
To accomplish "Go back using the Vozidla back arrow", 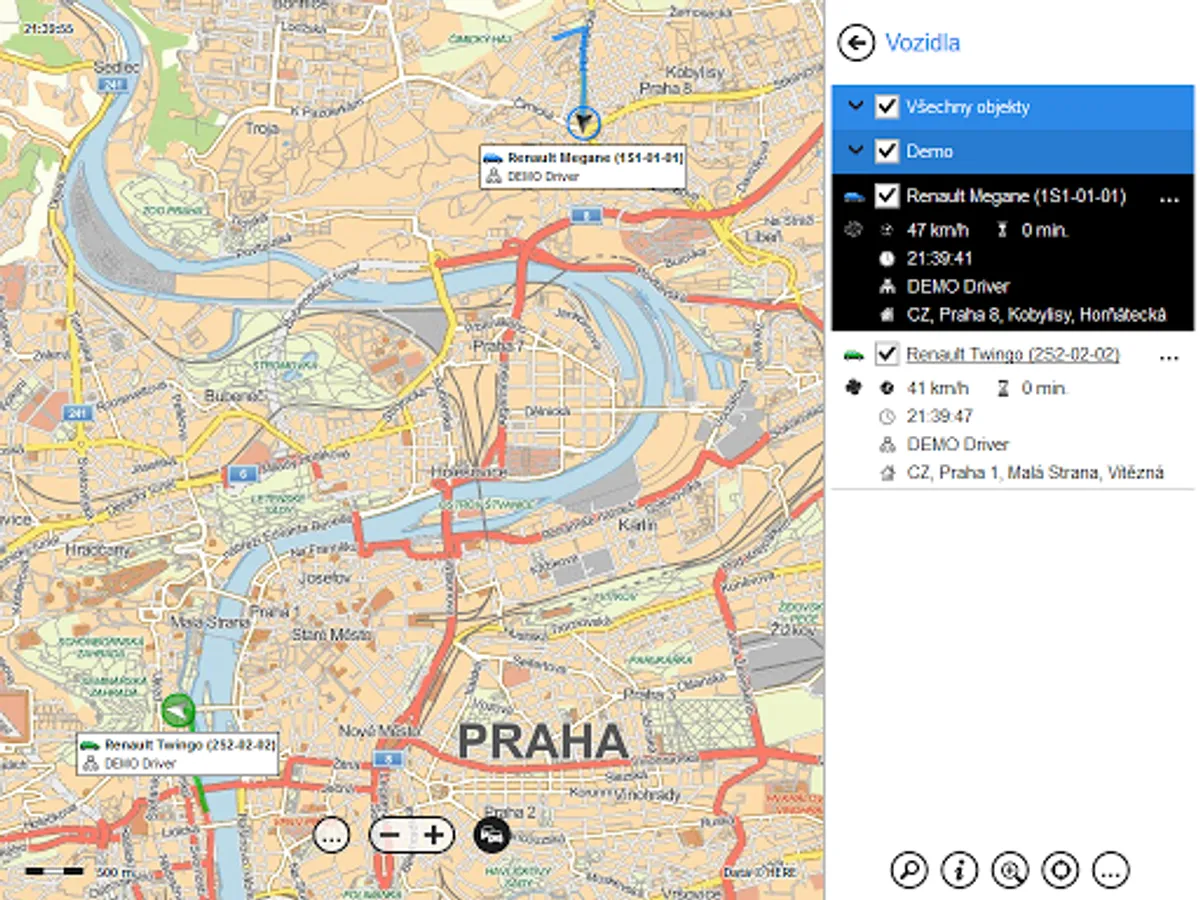I will (857, 43).
